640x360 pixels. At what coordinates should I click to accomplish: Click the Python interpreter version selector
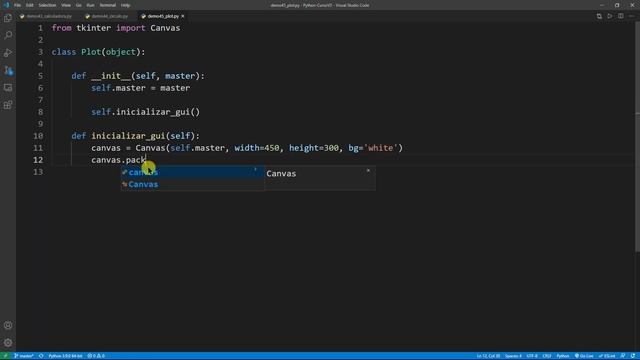65,356
